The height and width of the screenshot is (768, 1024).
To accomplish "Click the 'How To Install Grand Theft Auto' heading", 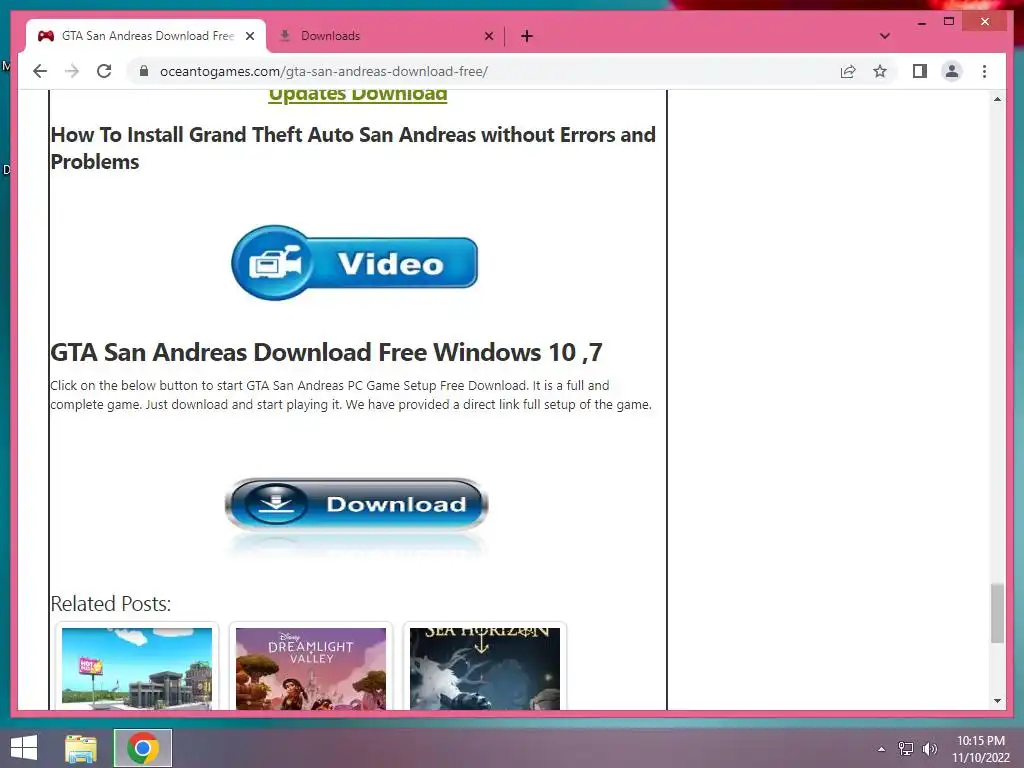I will [x=353, y=148].
